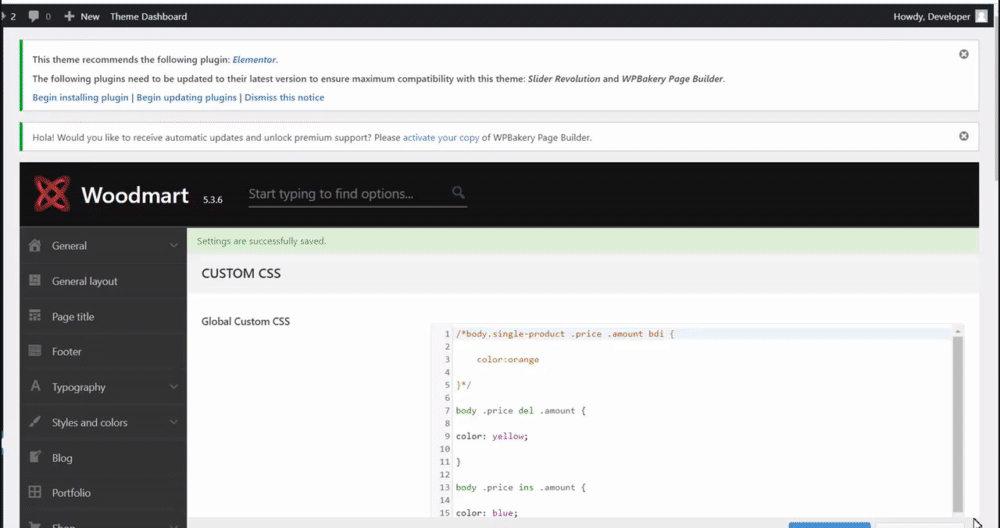Click code line 1 with body.single-product selector
Viewport: 1000px width, 528px height.
click(564, 334)
